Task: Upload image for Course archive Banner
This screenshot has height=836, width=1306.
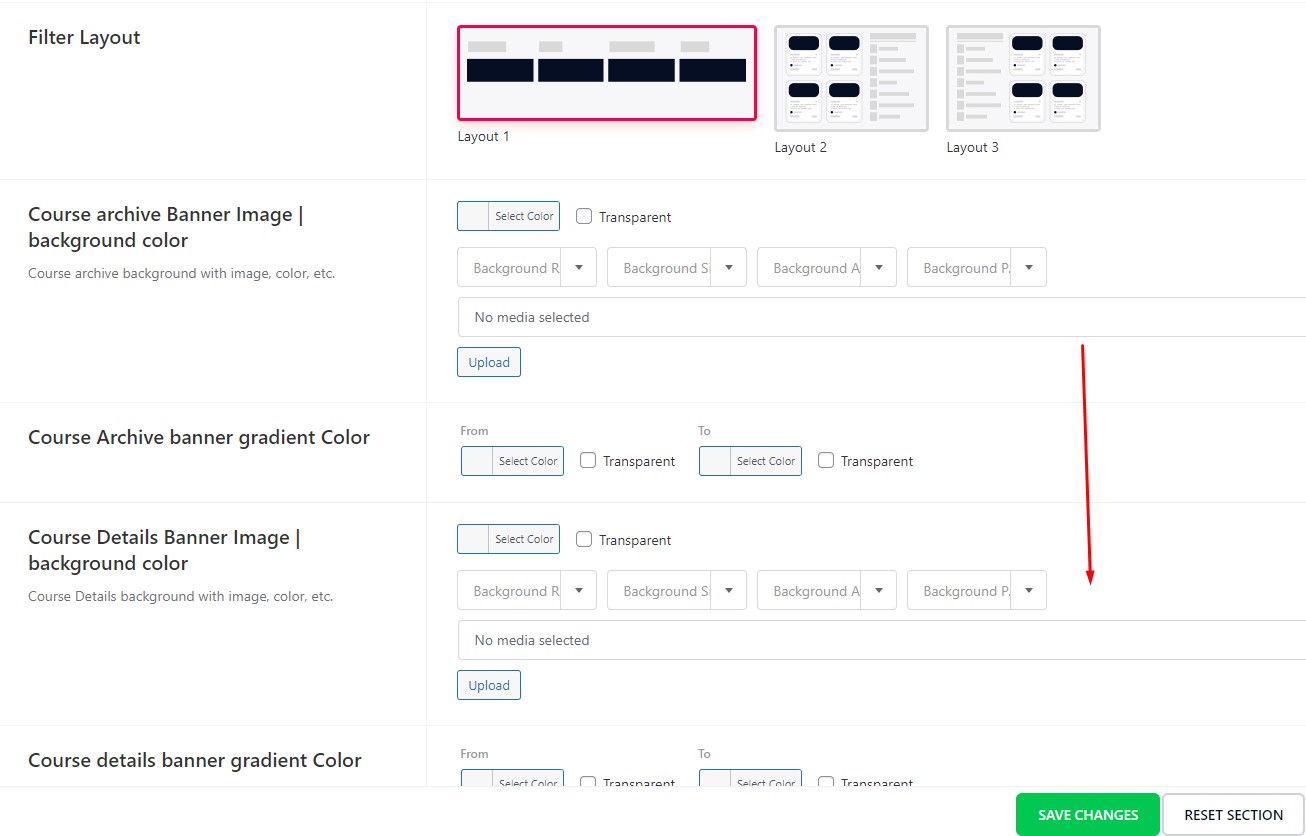Action: click(x=489, y=362)
